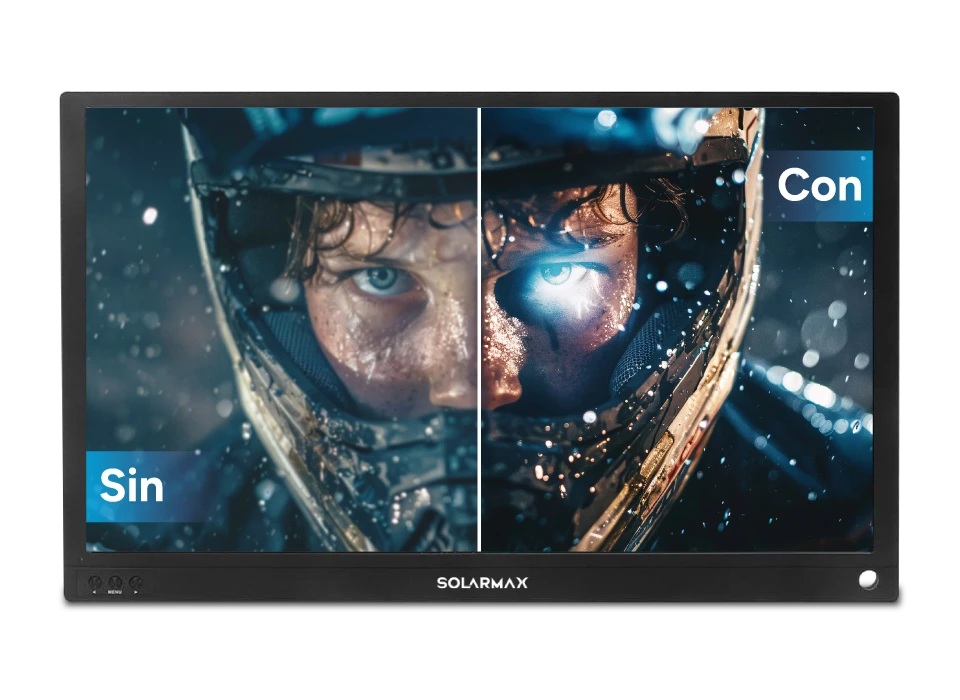Click the MENU text label on the bezel
Image resolution: width=960 pixels, height=700 pixels.
click(x=115, y=592)
